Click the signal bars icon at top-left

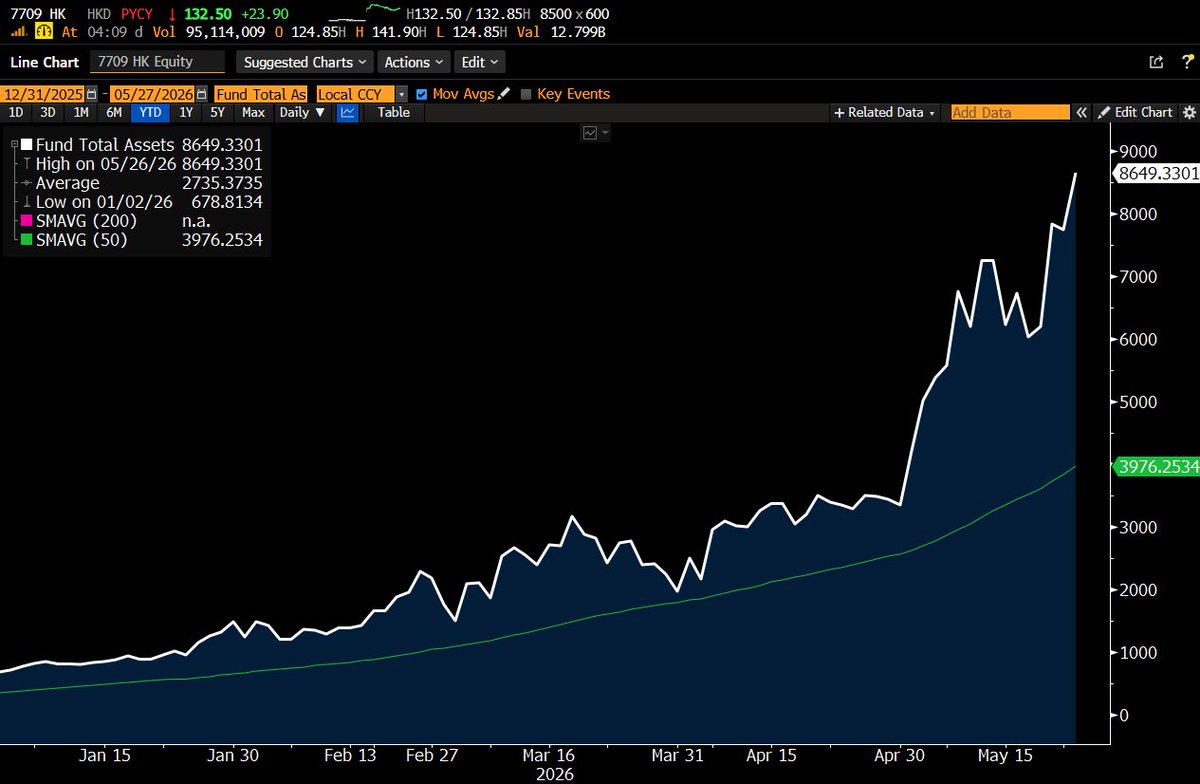point(17,32)
